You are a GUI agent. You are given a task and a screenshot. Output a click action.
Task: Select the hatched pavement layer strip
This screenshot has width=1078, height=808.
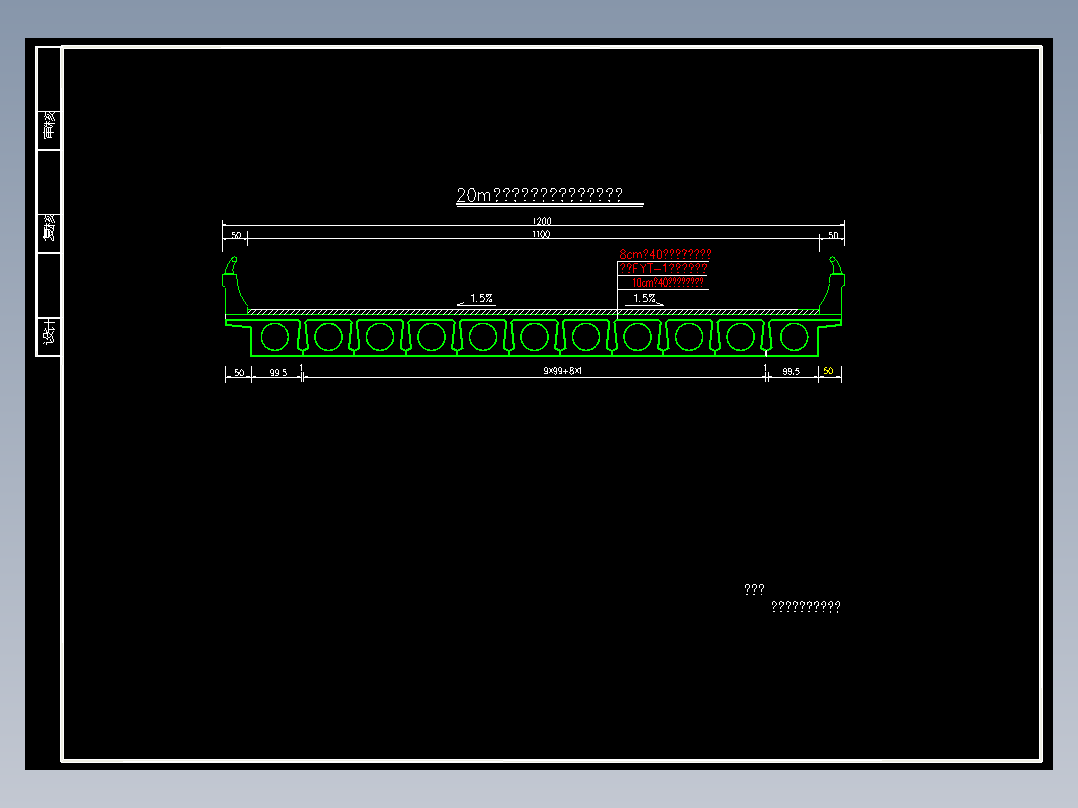click(x=534, y=312)
